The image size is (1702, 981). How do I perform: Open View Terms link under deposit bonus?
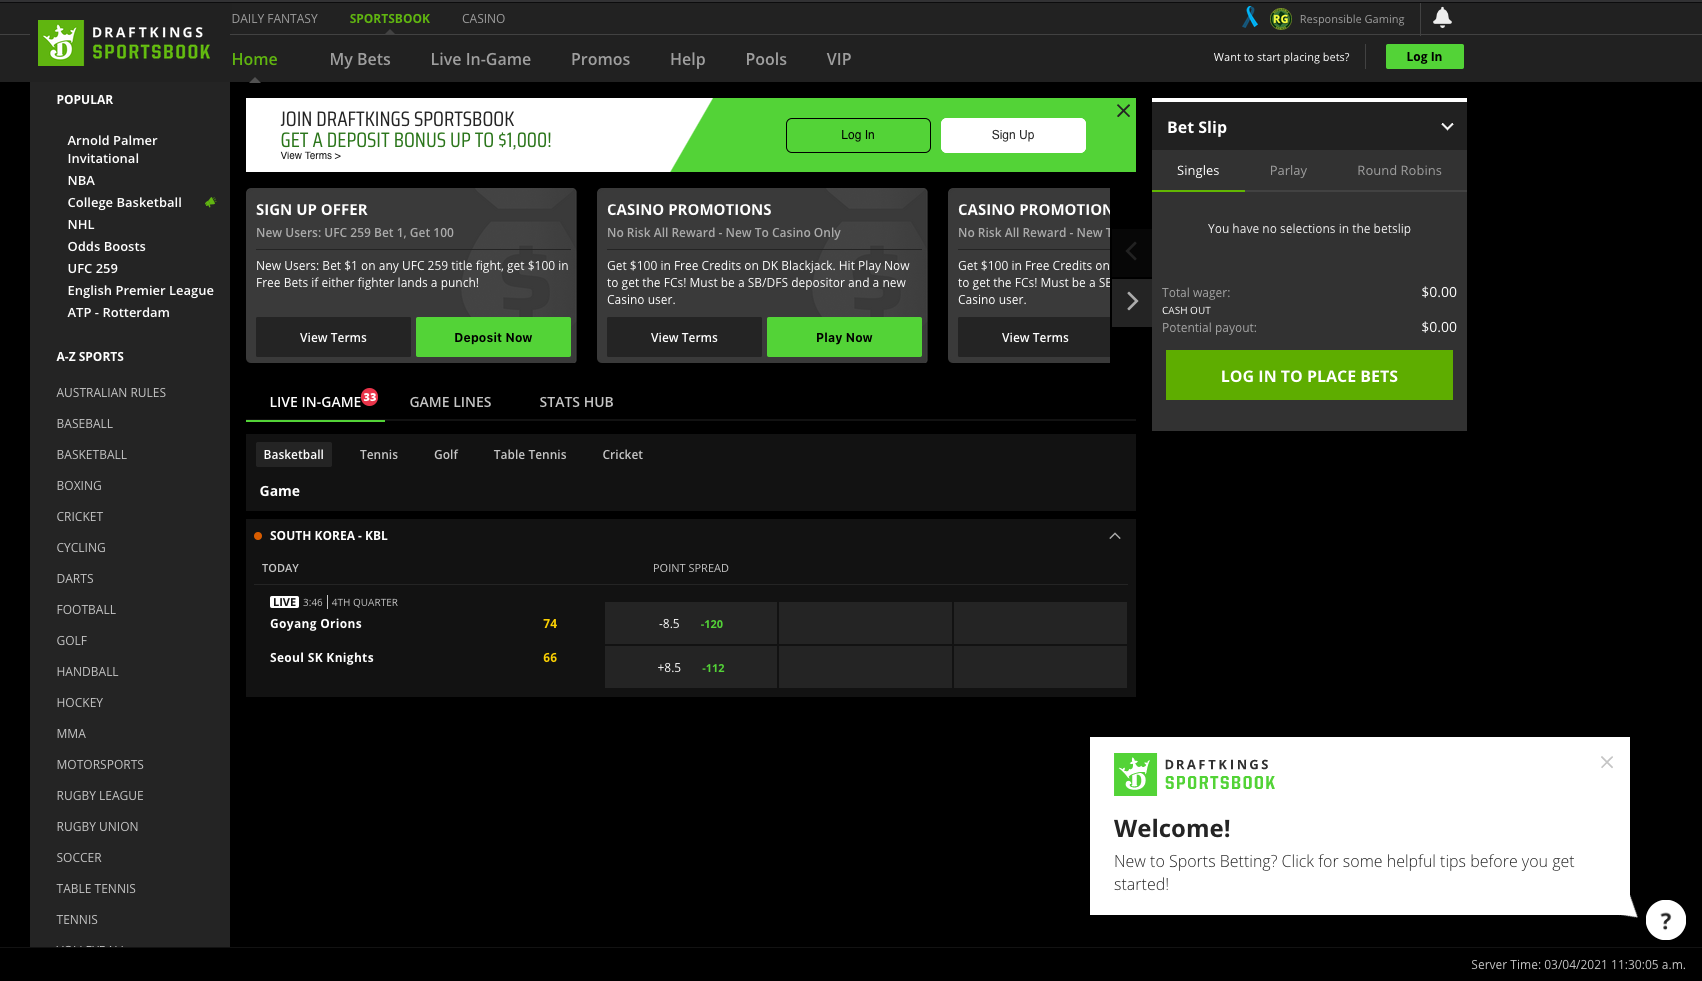tap(311, 156)
